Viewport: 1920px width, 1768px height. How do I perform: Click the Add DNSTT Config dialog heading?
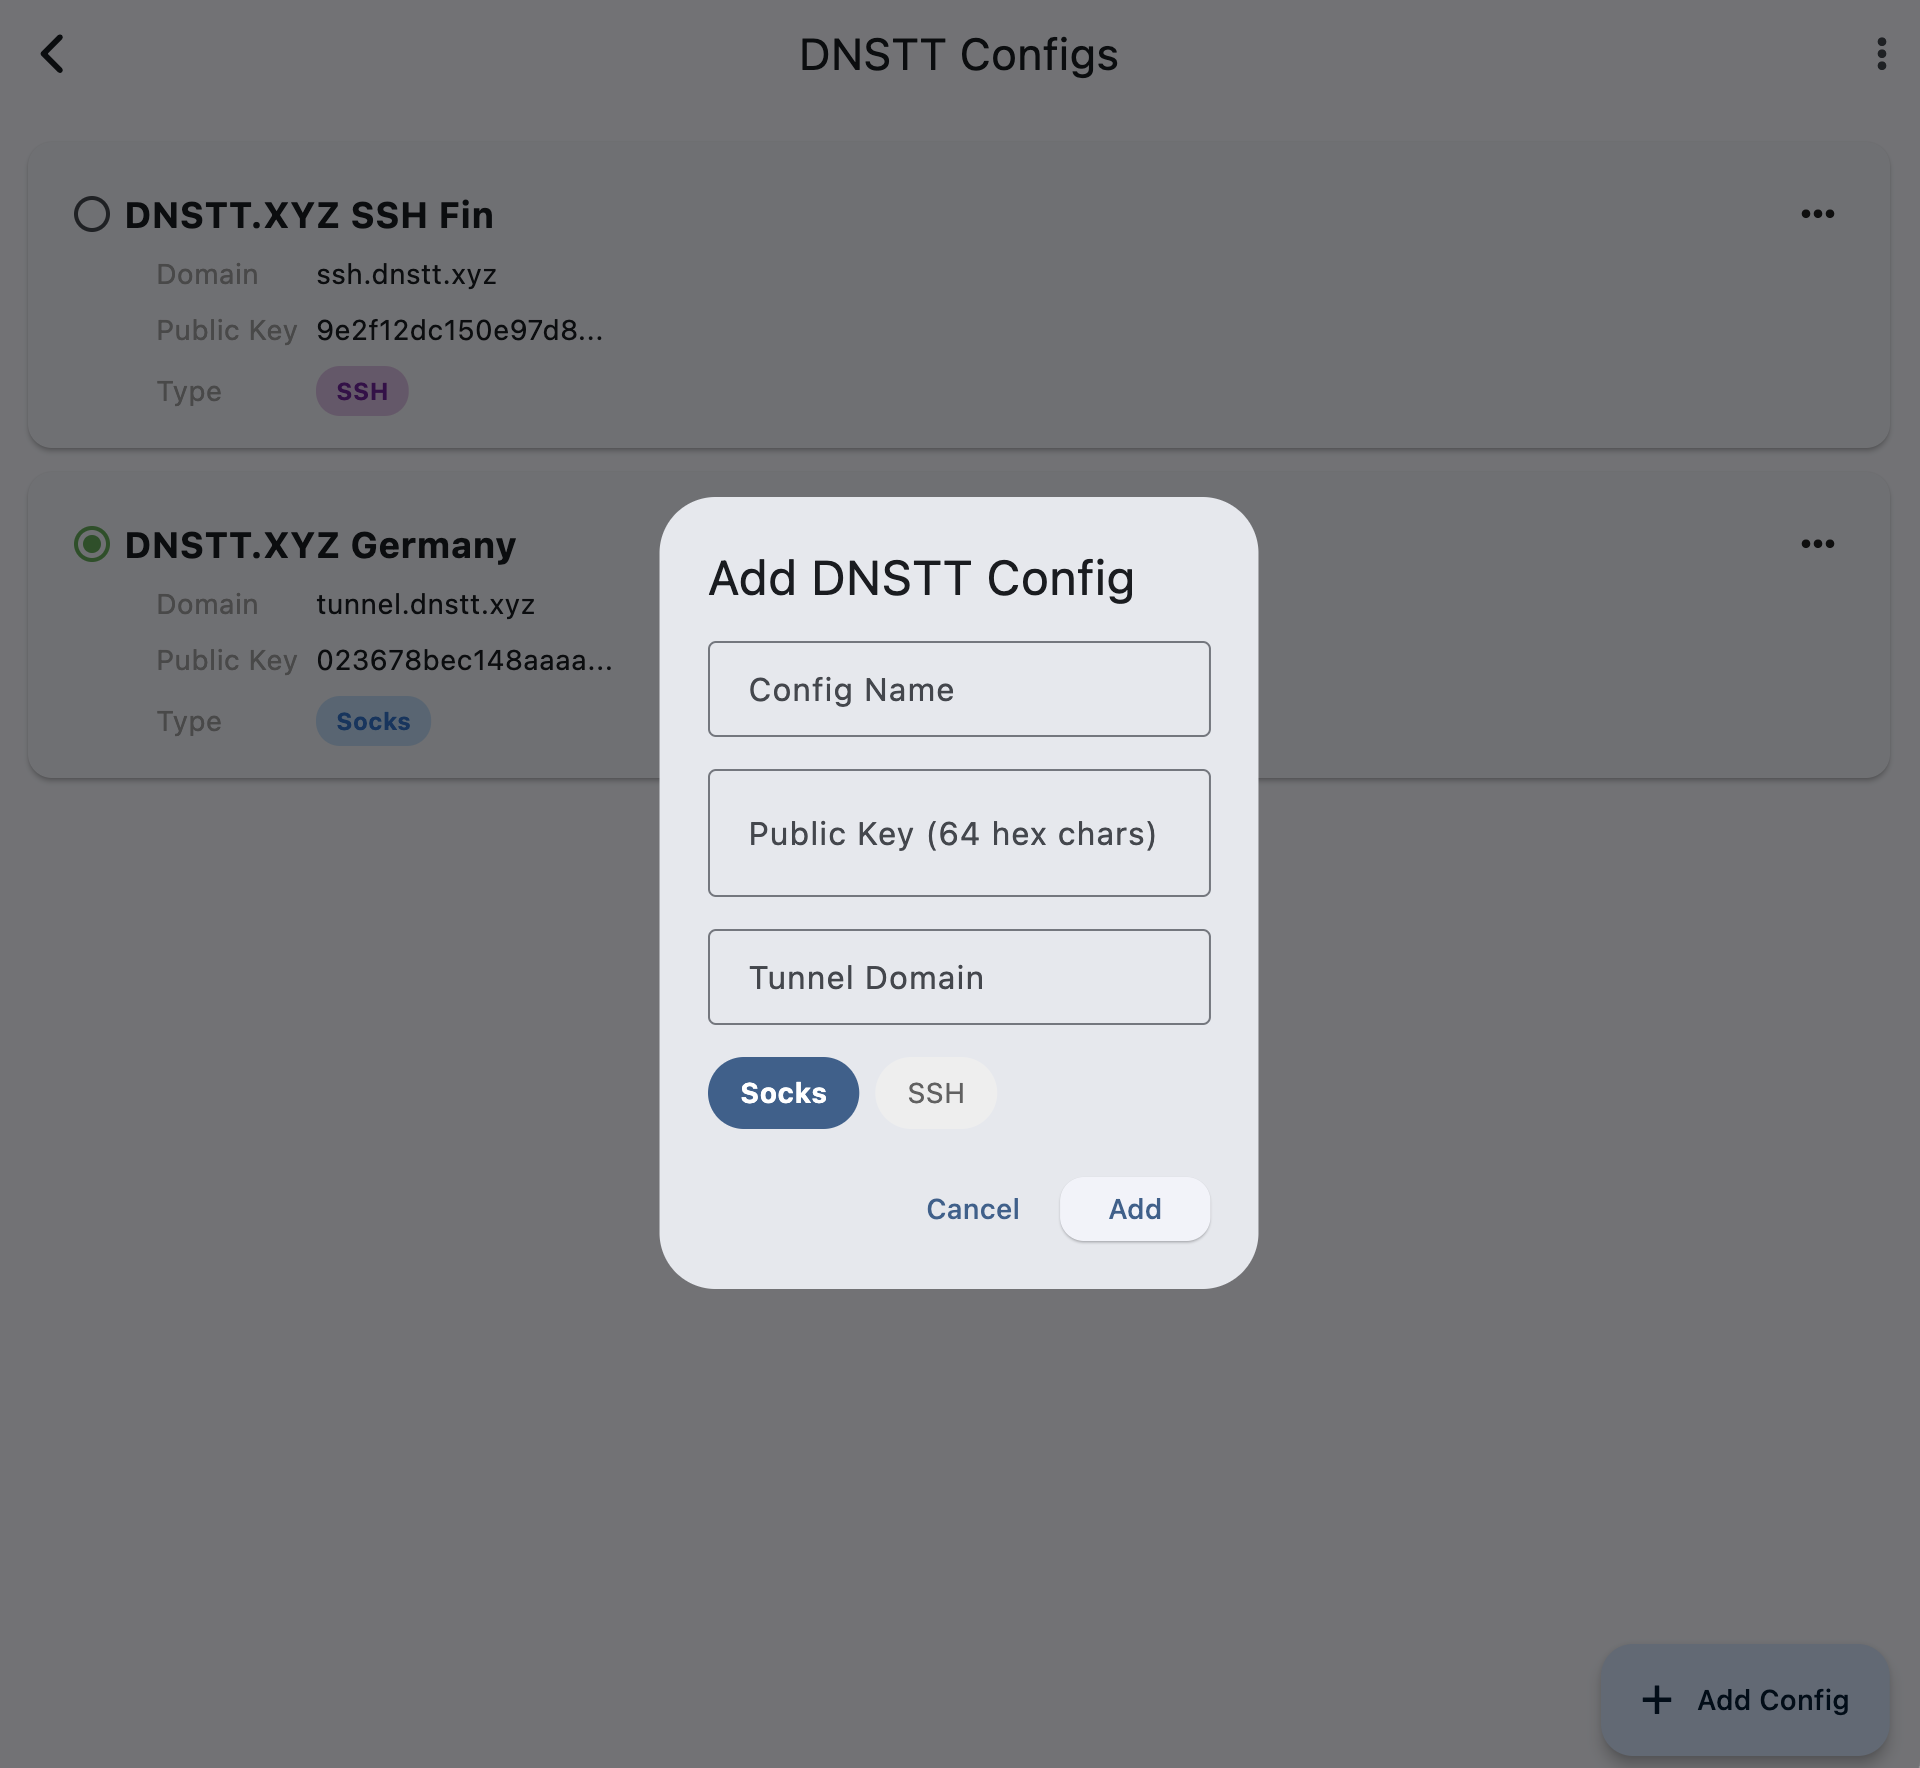(x=921, y=578)
